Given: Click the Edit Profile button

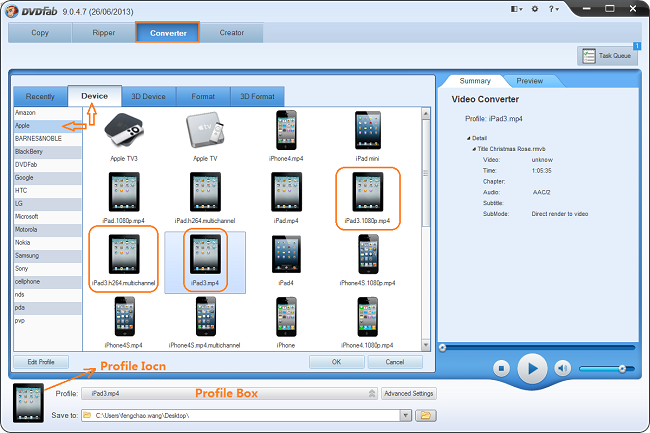Looking at the screenshot, I should (x=41, y=362).
